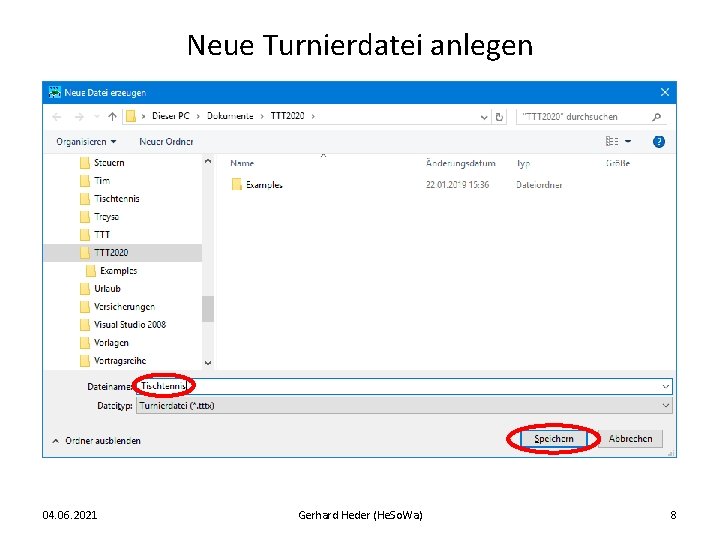Go up one folder level arrow
The image size is (720, 540).
pos(112,117)
